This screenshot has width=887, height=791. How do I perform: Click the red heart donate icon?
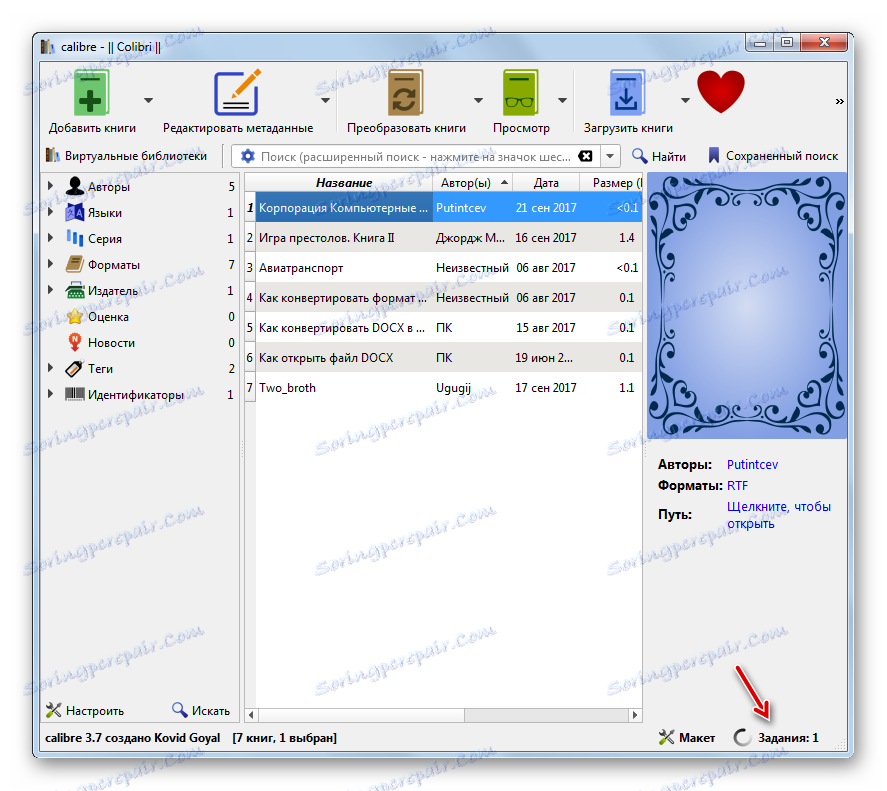tap(721, 92)
